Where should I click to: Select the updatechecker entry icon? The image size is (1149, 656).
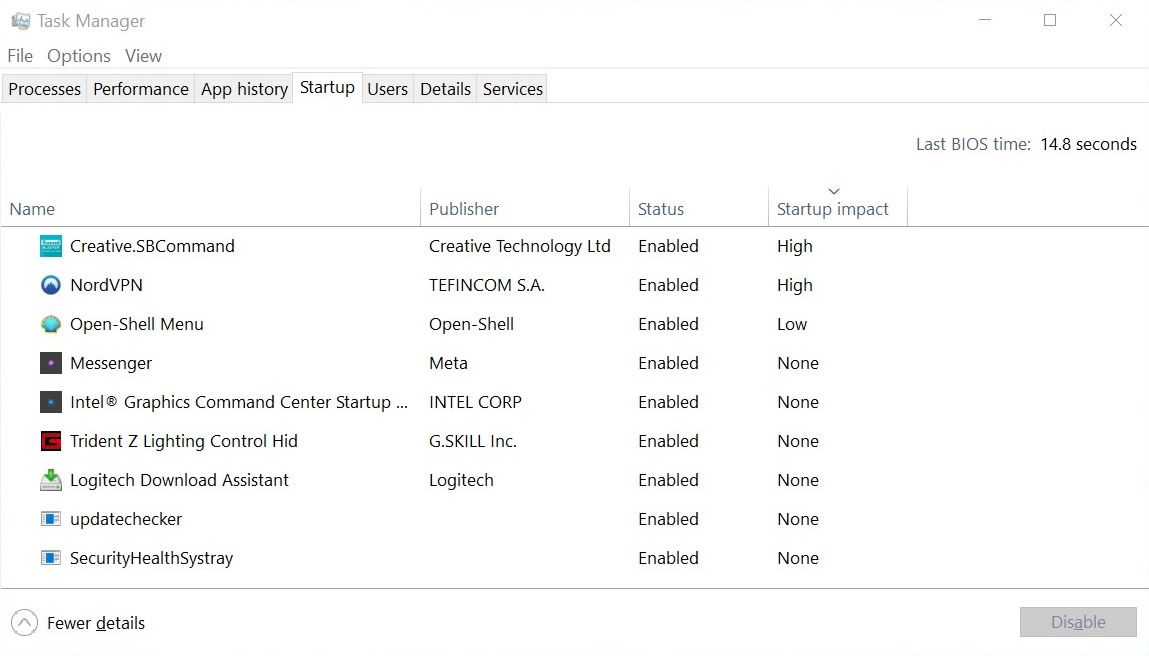coord(51,519)
